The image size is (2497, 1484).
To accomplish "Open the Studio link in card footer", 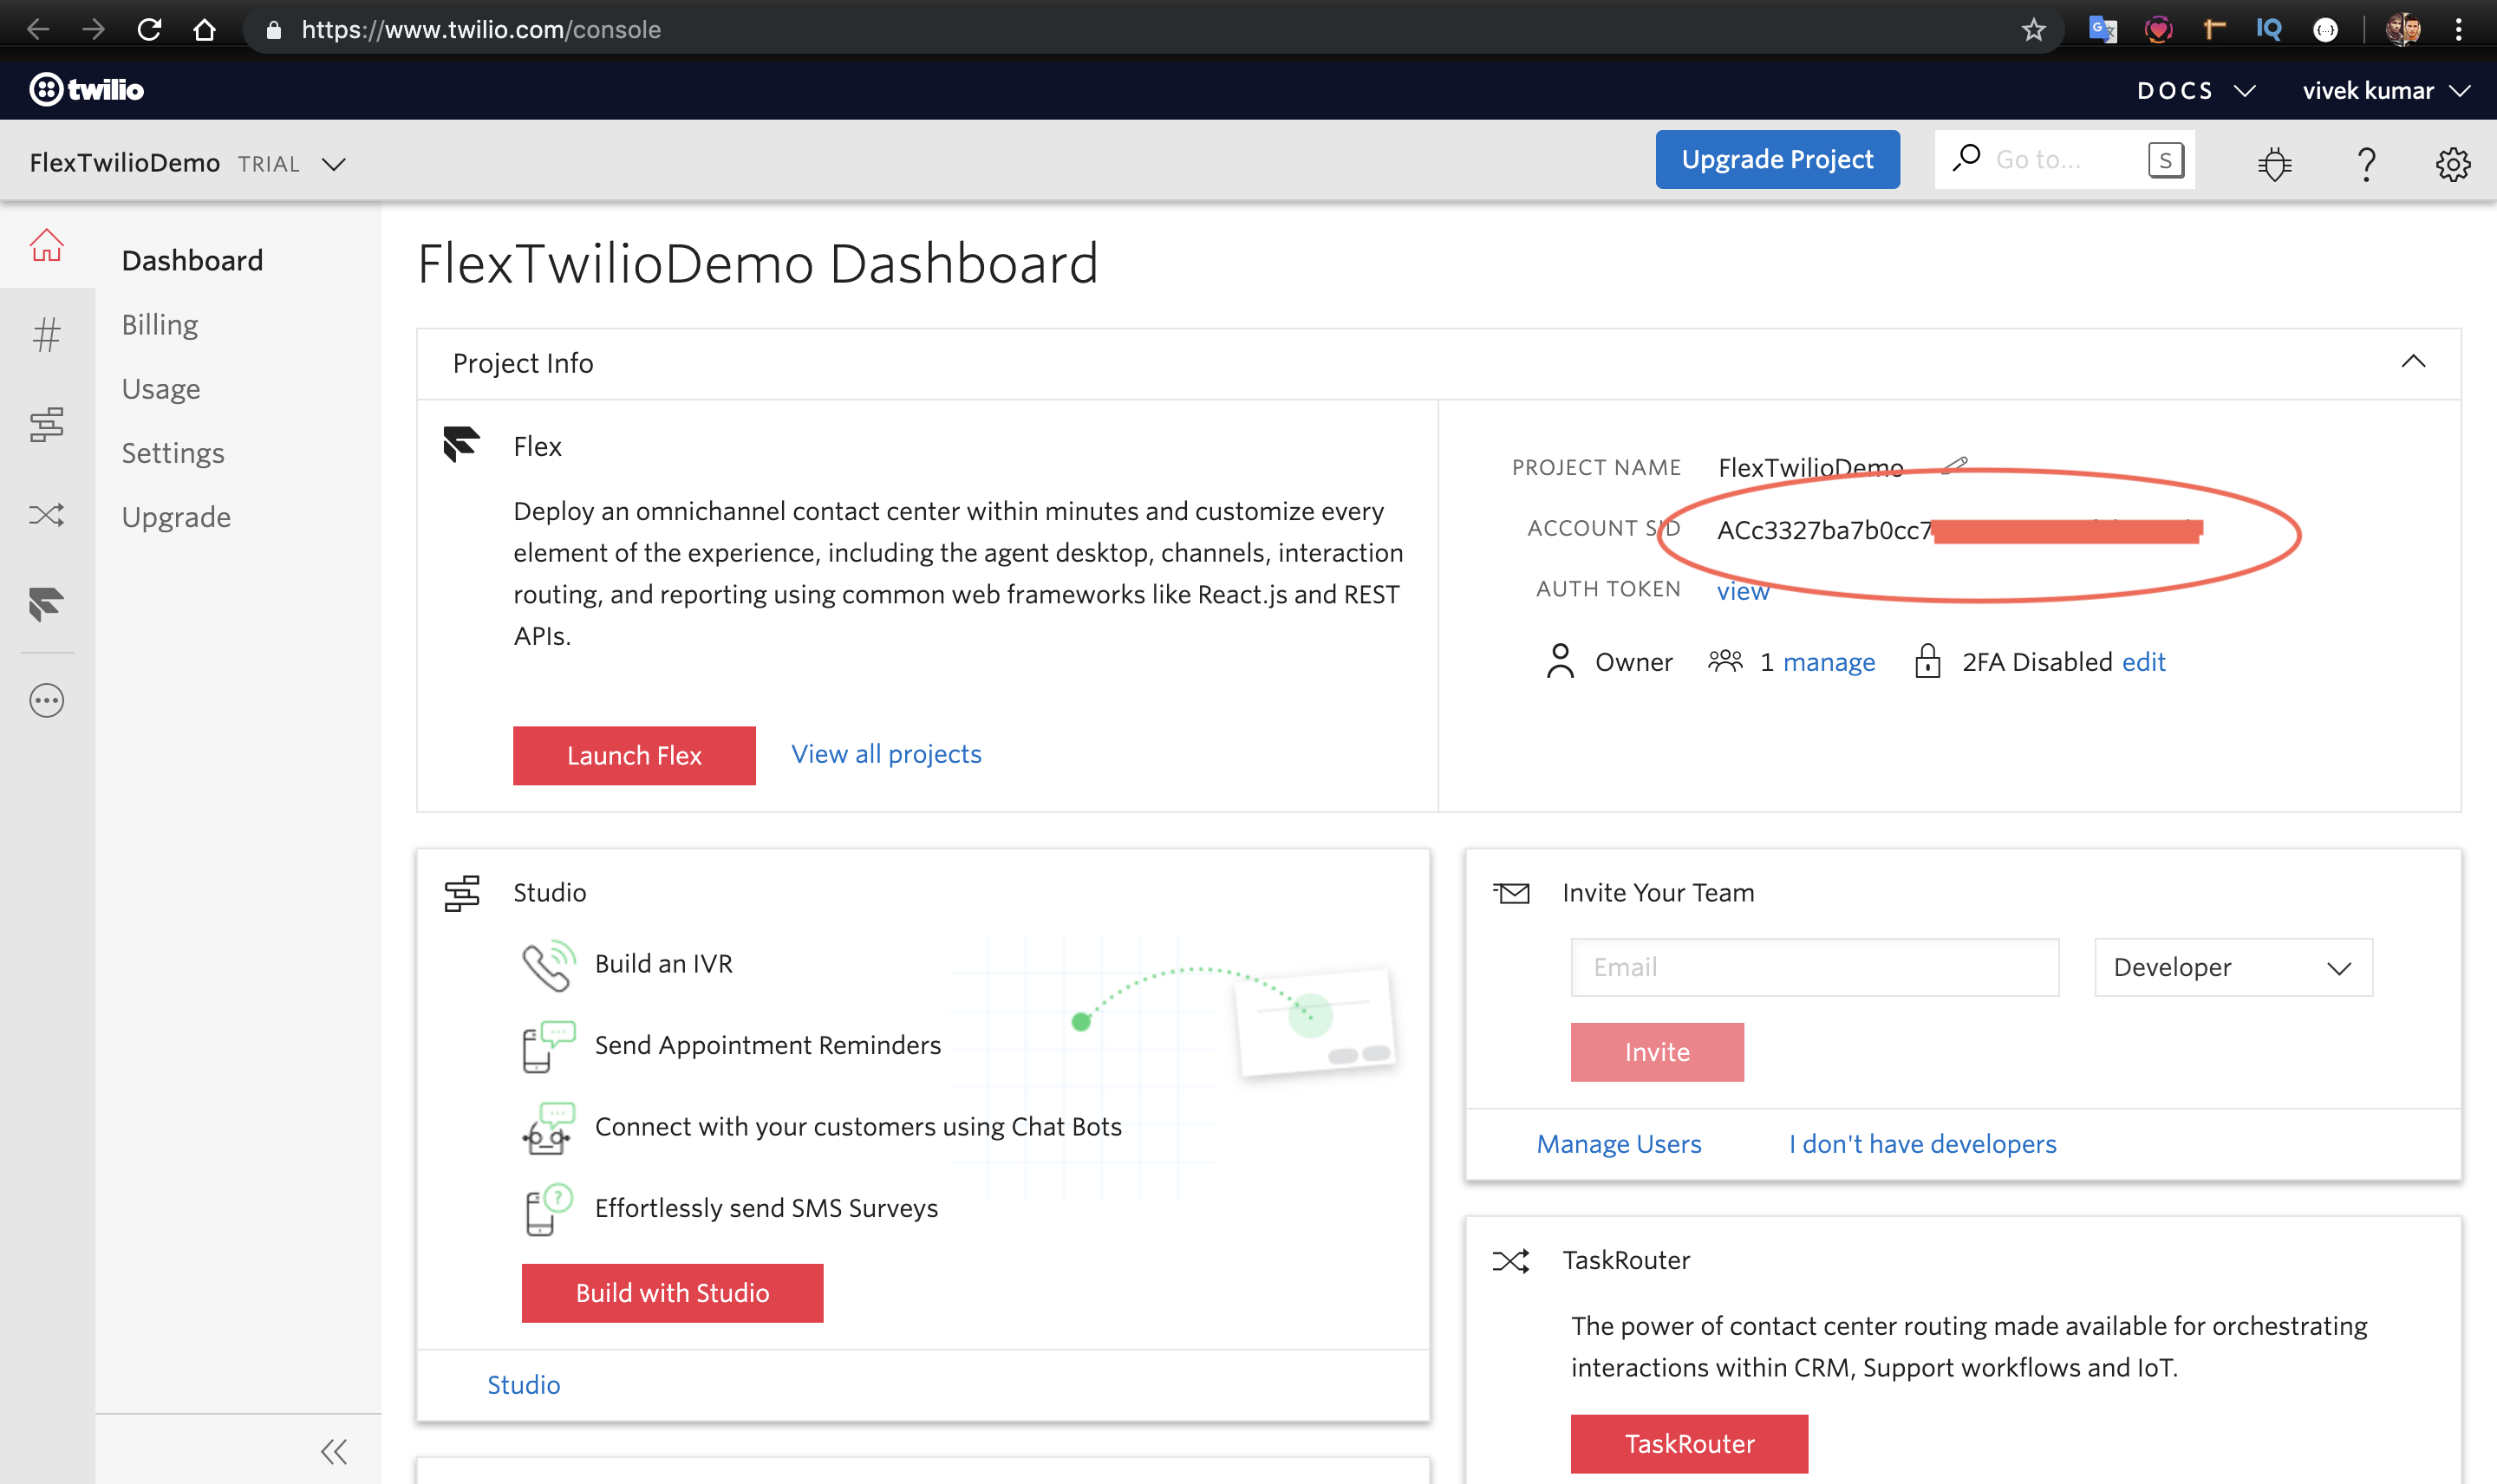I will pos(523,1385).
